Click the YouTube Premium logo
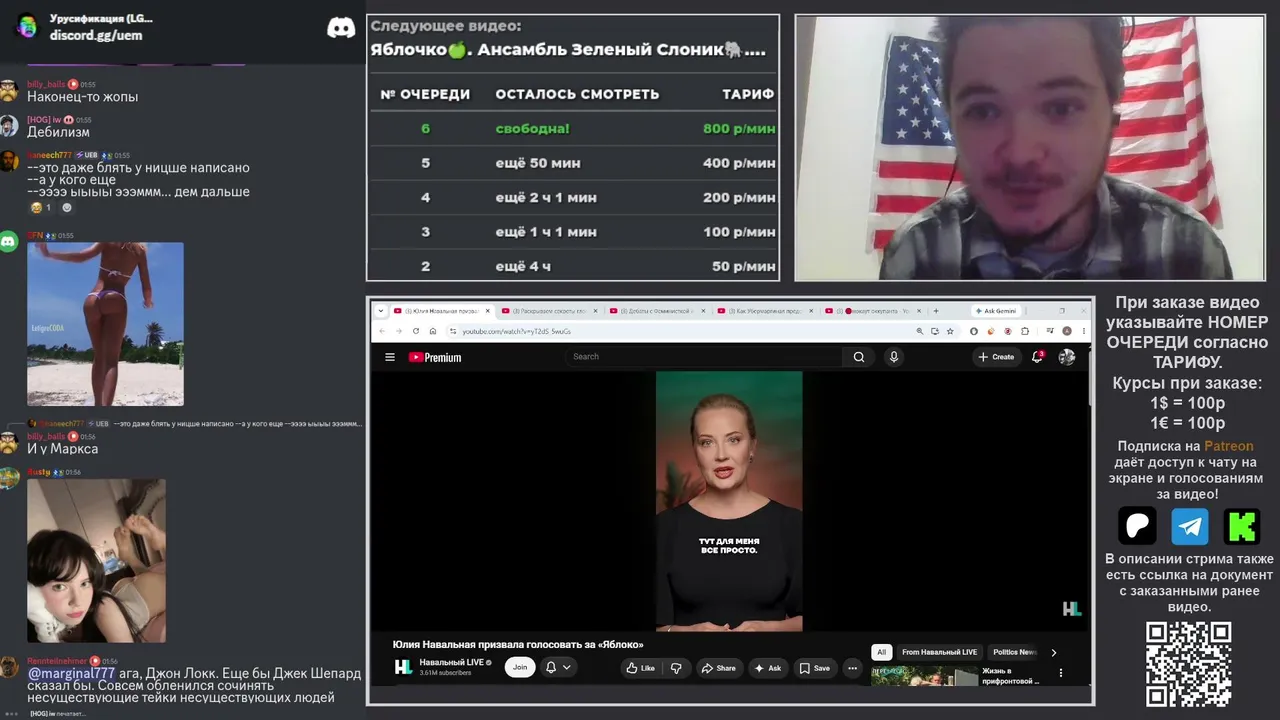The height and width of the screenshot is (720, 1280). [x=435, y=357]
